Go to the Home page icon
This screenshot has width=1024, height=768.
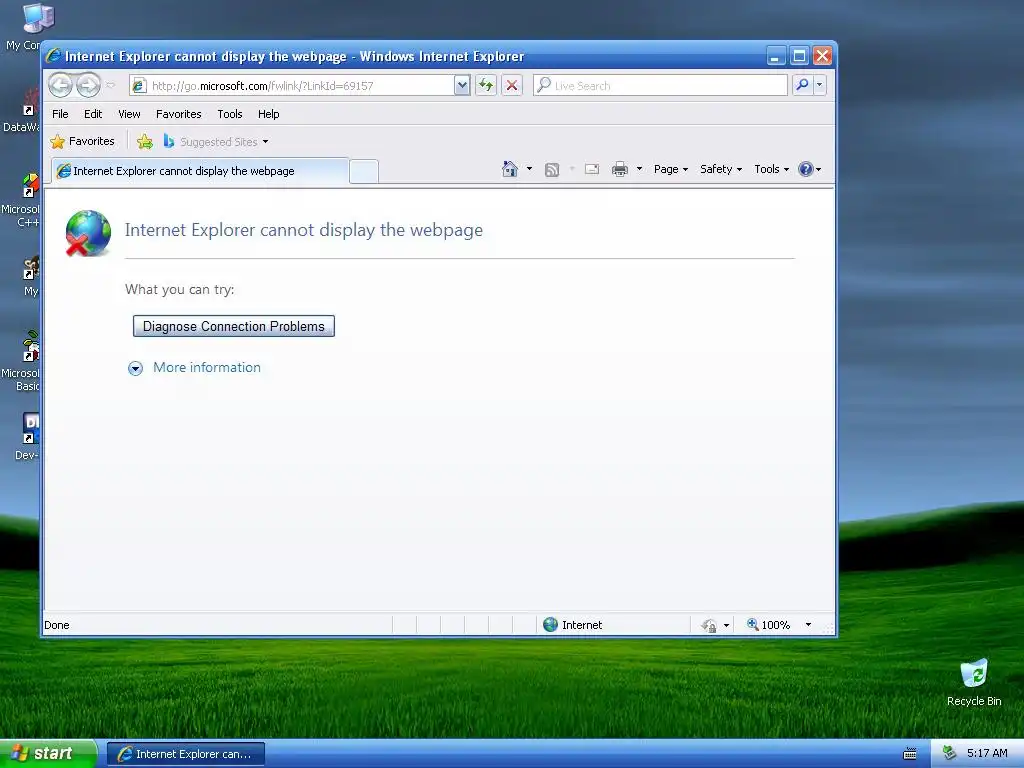point(509,169)
